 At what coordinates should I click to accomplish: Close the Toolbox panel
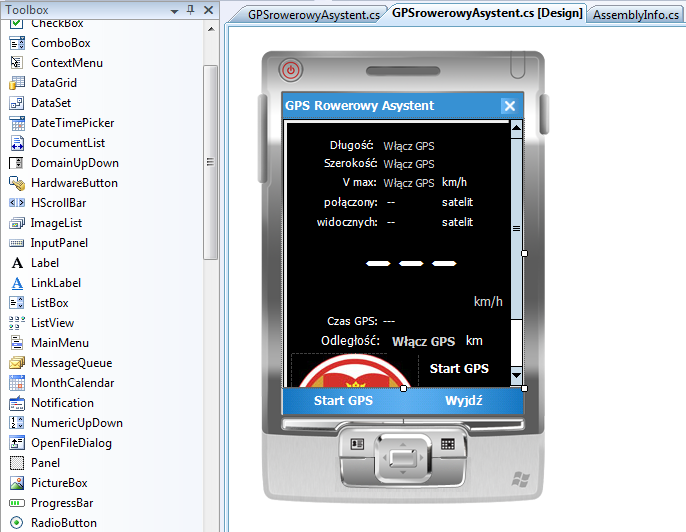[x=208, y=10]
